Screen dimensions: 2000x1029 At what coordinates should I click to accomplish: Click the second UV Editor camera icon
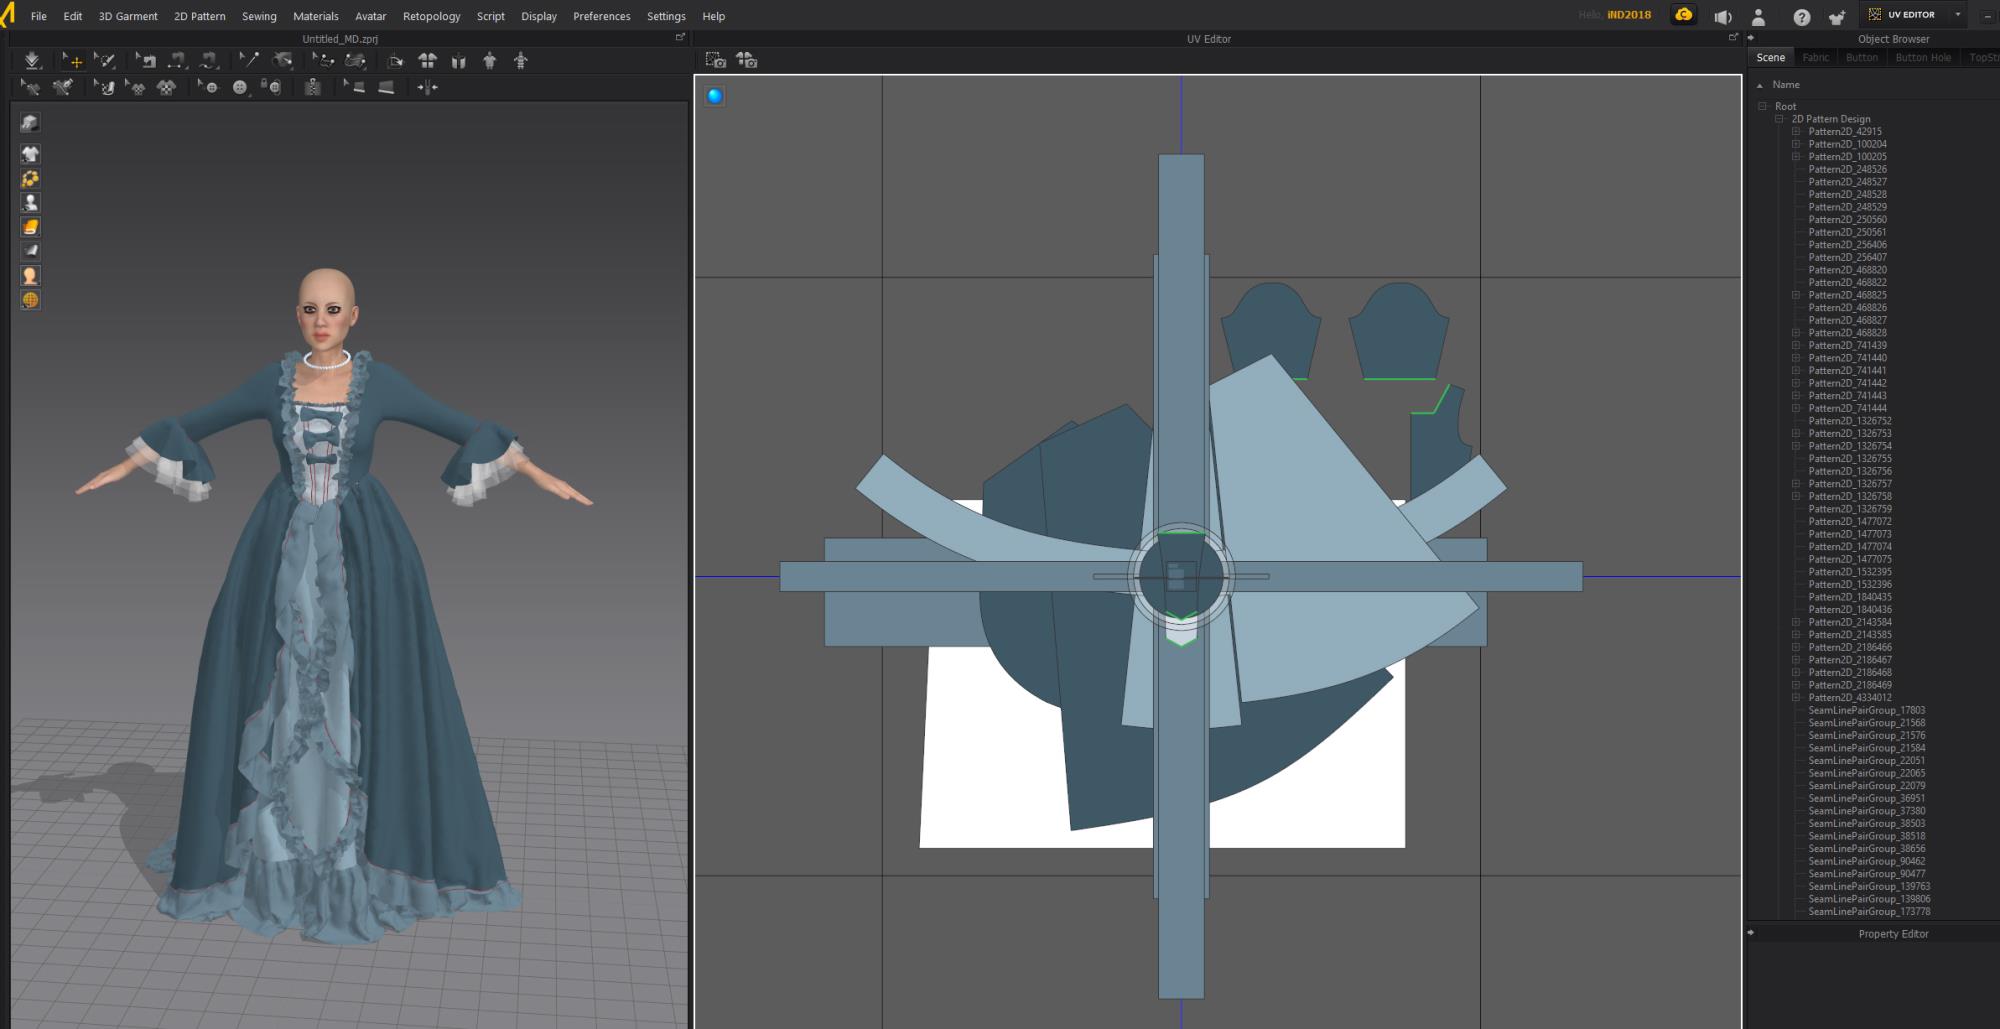747,61
